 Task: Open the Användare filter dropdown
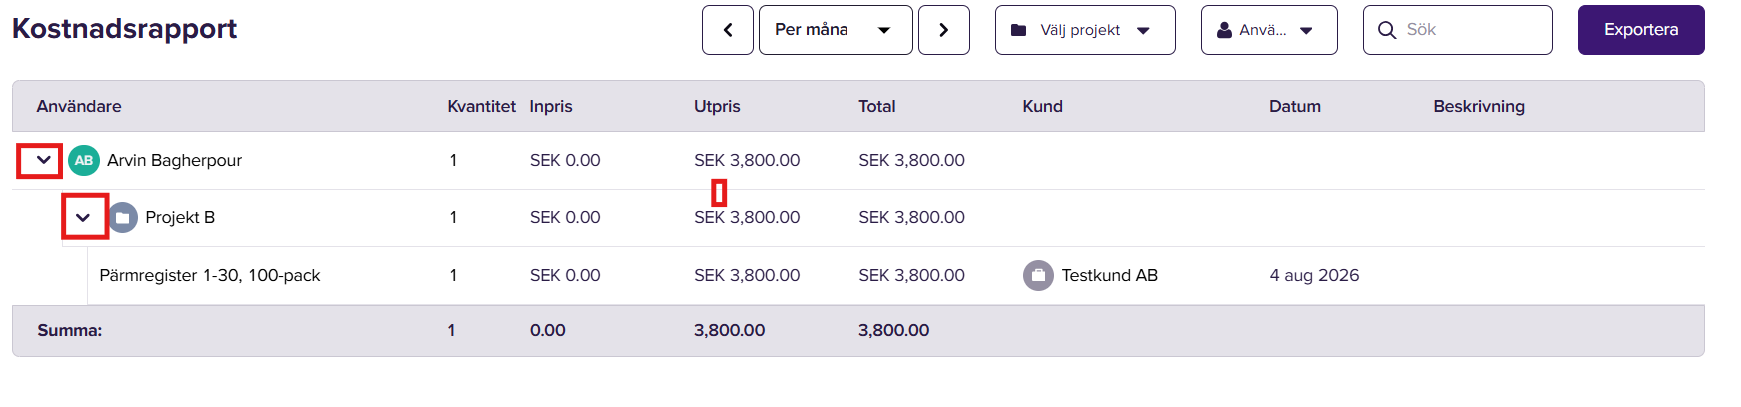tap(1269, 30)
